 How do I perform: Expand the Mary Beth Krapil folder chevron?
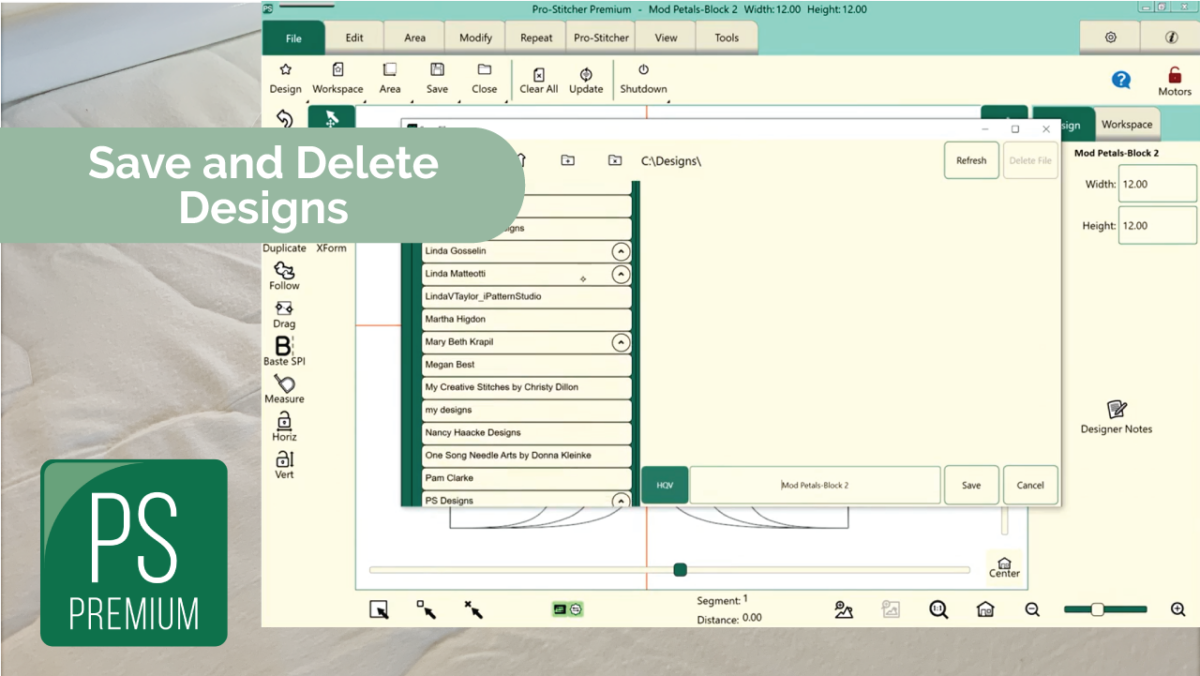click(621, 341)
